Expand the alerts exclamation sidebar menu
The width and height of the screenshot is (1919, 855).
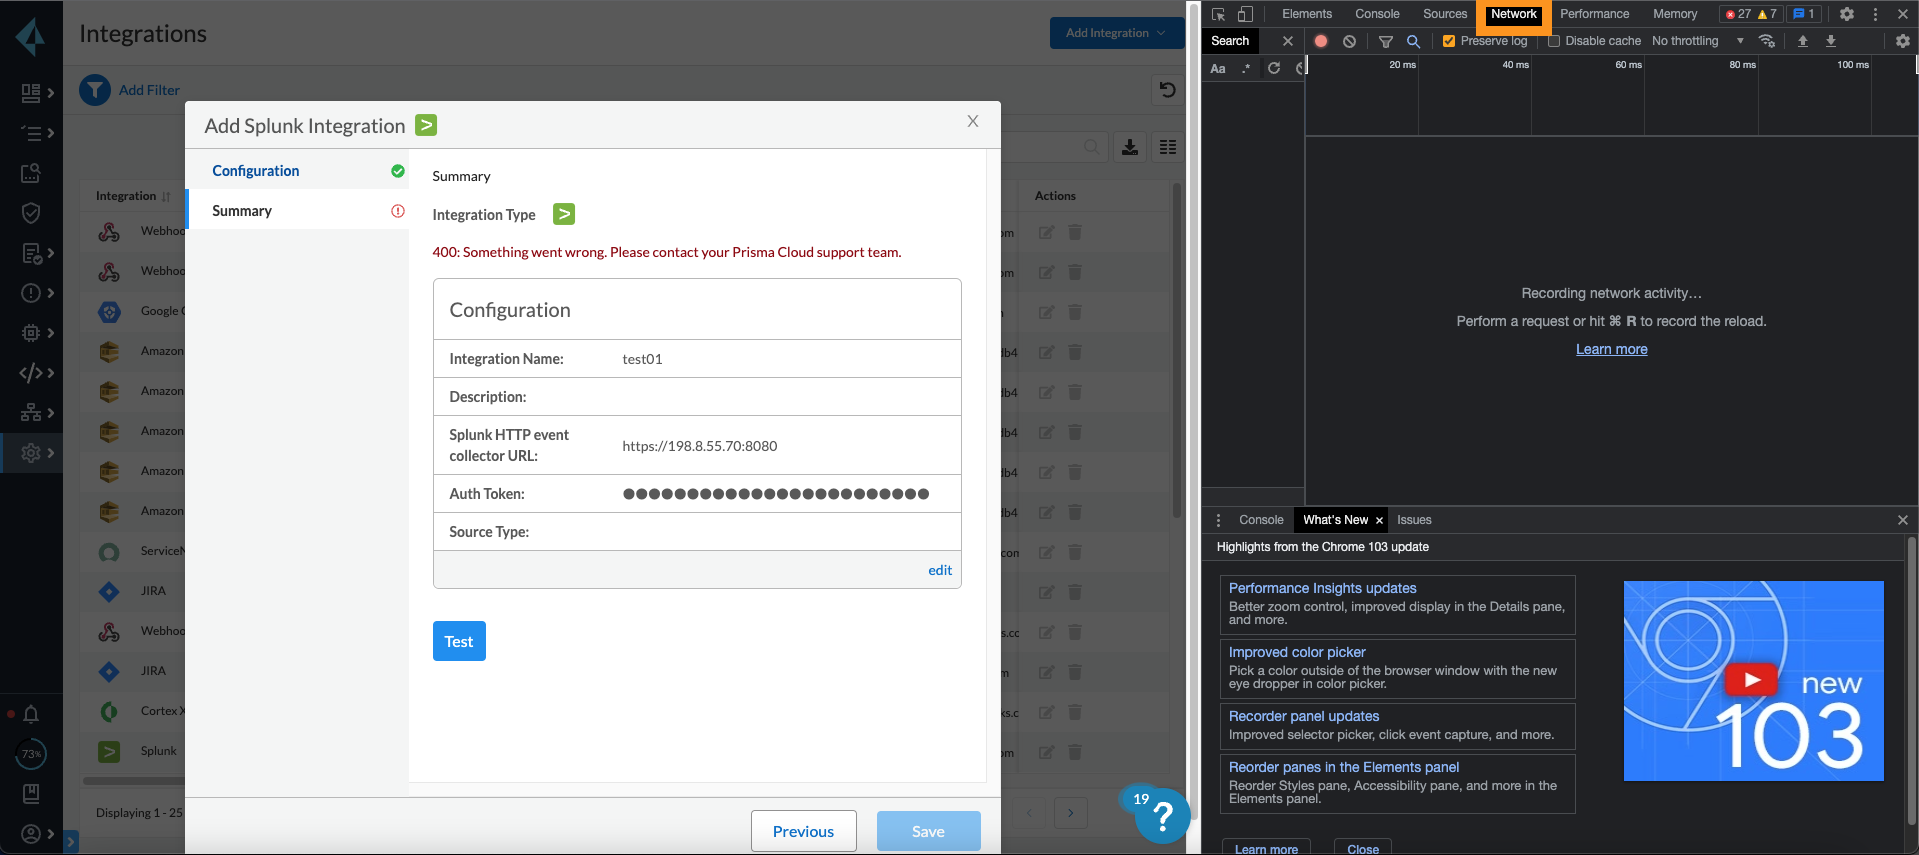[x=37, y=293]
